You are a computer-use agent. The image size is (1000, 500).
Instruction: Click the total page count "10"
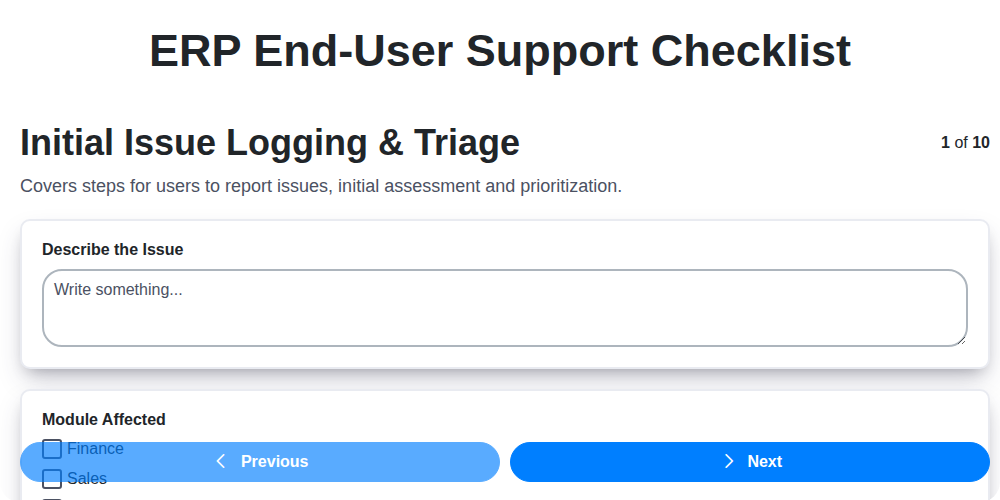point(981,142)
